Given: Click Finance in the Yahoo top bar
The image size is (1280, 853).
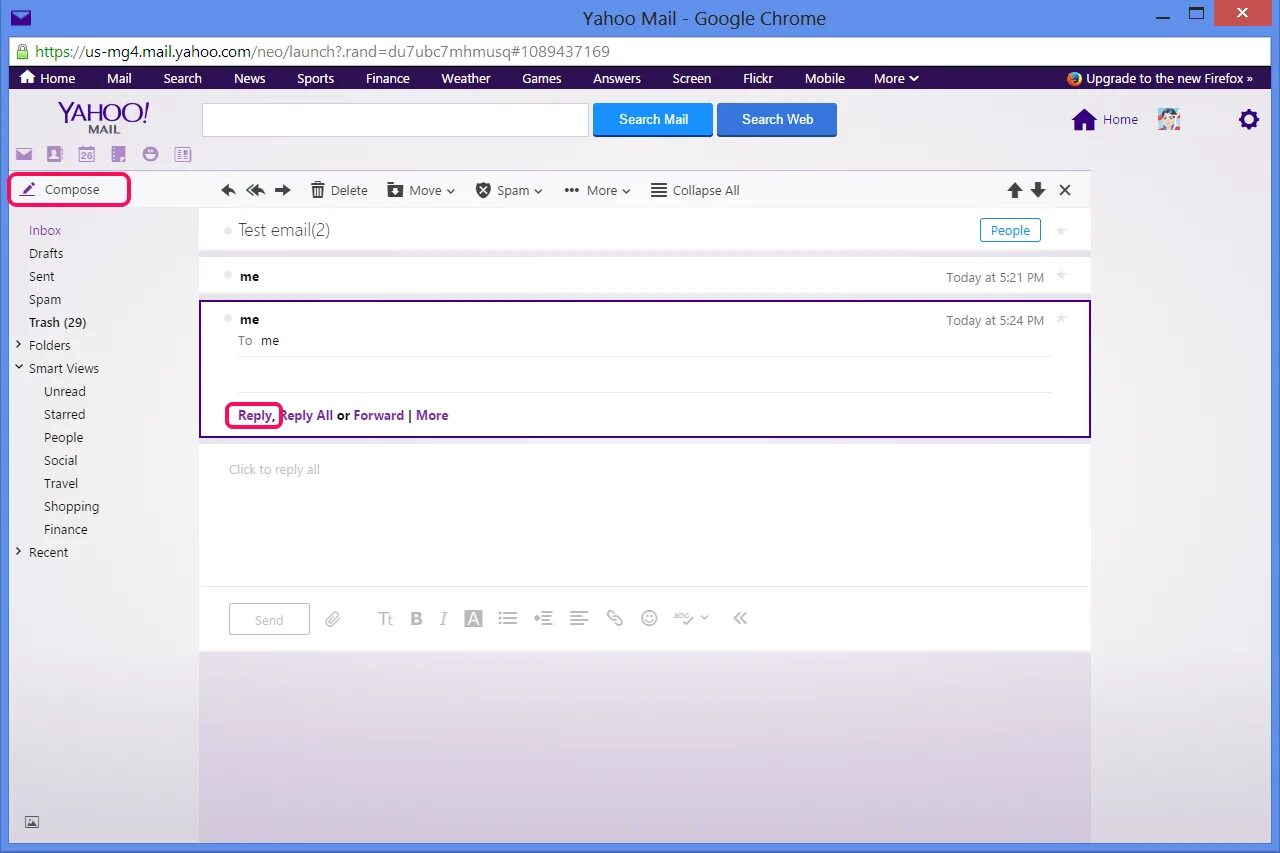Looking at the screenshot, I should [388, 78].
